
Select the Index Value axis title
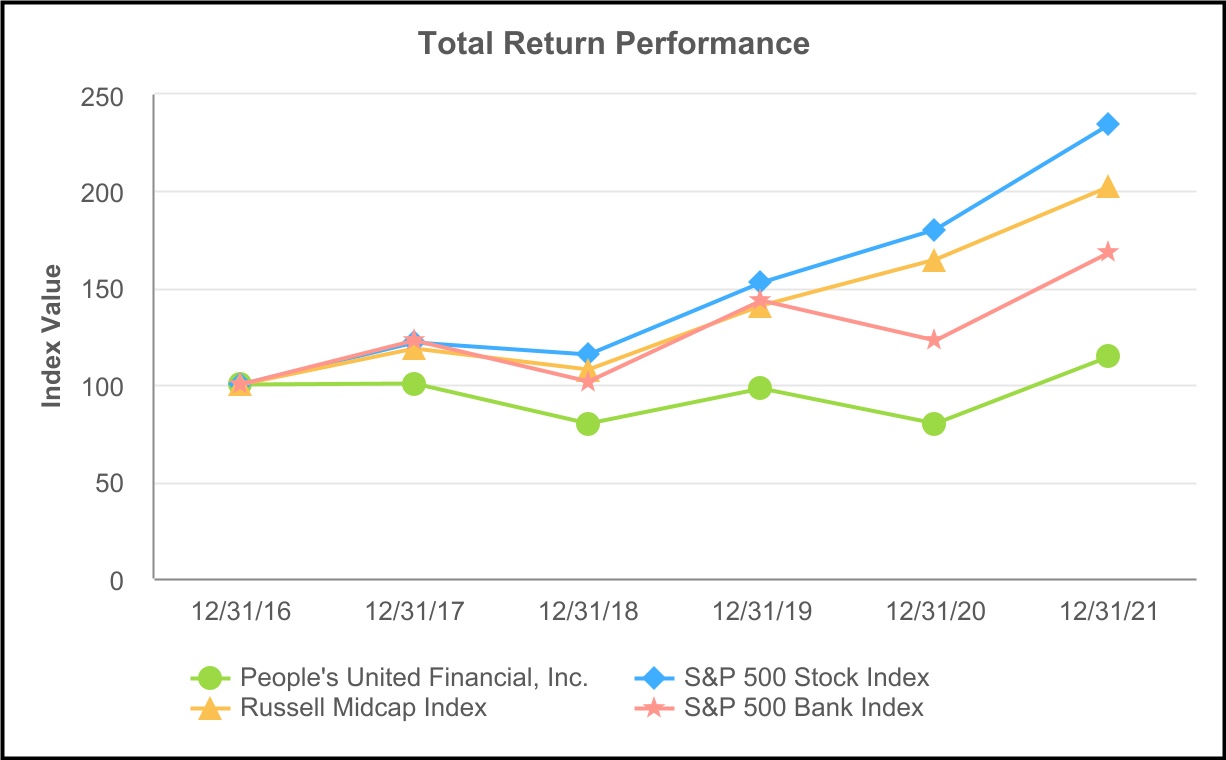click(x=52, y=336)
